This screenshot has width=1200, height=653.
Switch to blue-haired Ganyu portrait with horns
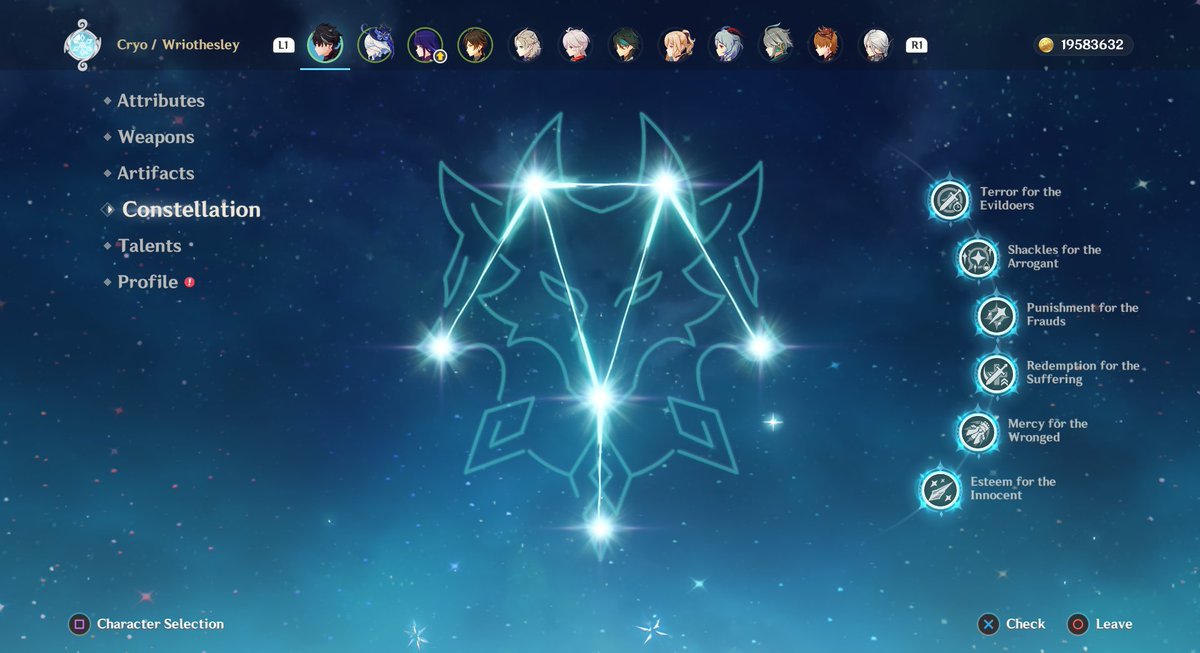[x=727, y=45]
